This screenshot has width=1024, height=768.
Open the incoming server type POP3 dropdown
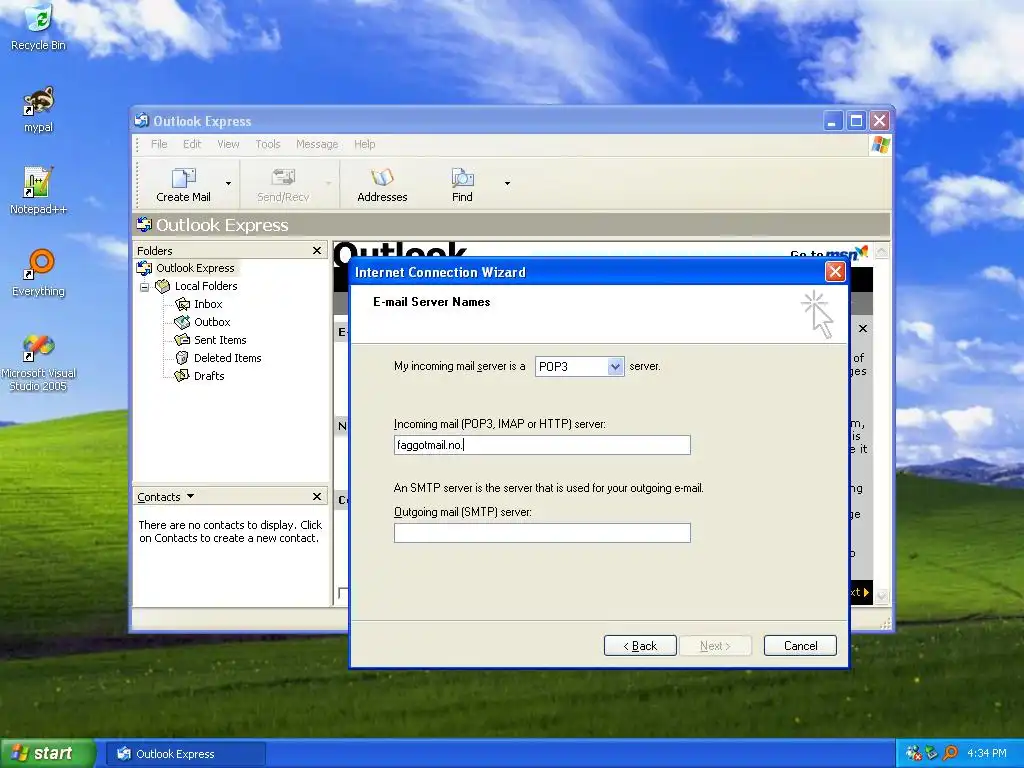pos(615,367)
